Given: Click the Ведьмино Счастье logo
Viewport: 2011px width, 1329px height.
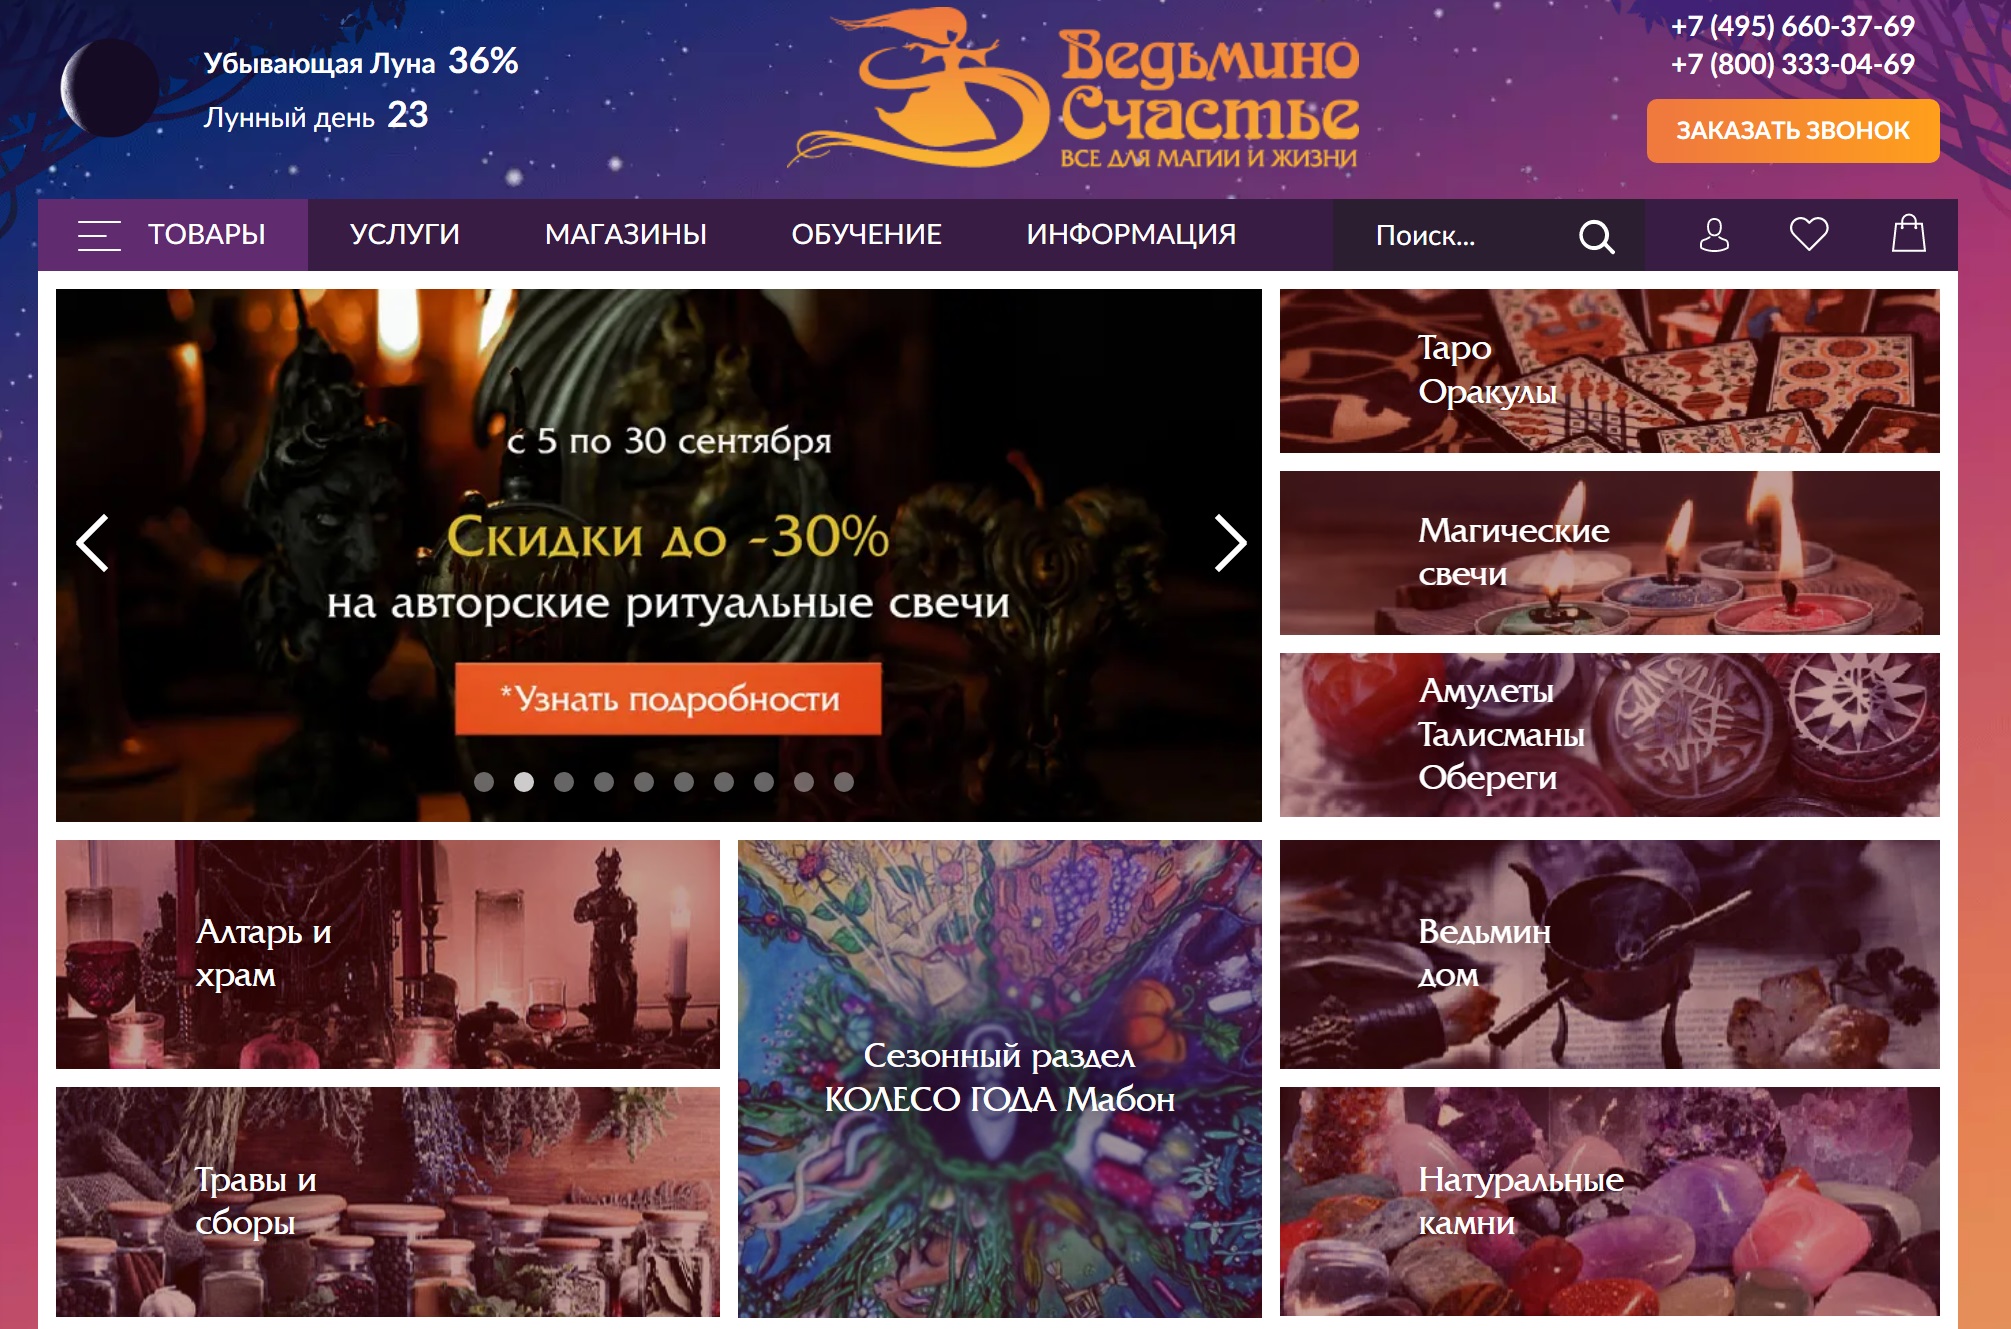Looking at the screenshot, I should pyautogui.click(x=1073, y=90).
